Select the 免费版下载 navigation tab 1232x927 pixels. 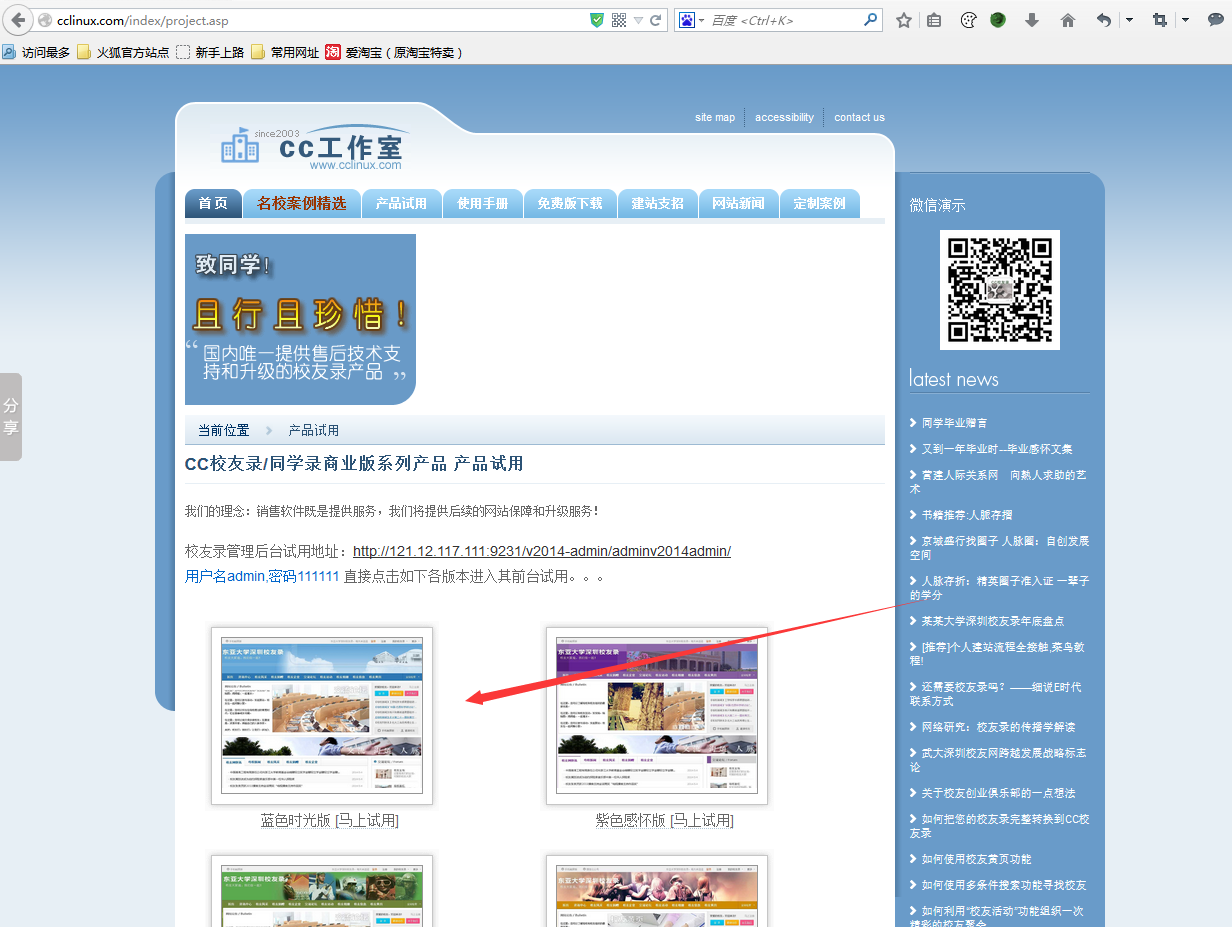[x=570, y=203]
